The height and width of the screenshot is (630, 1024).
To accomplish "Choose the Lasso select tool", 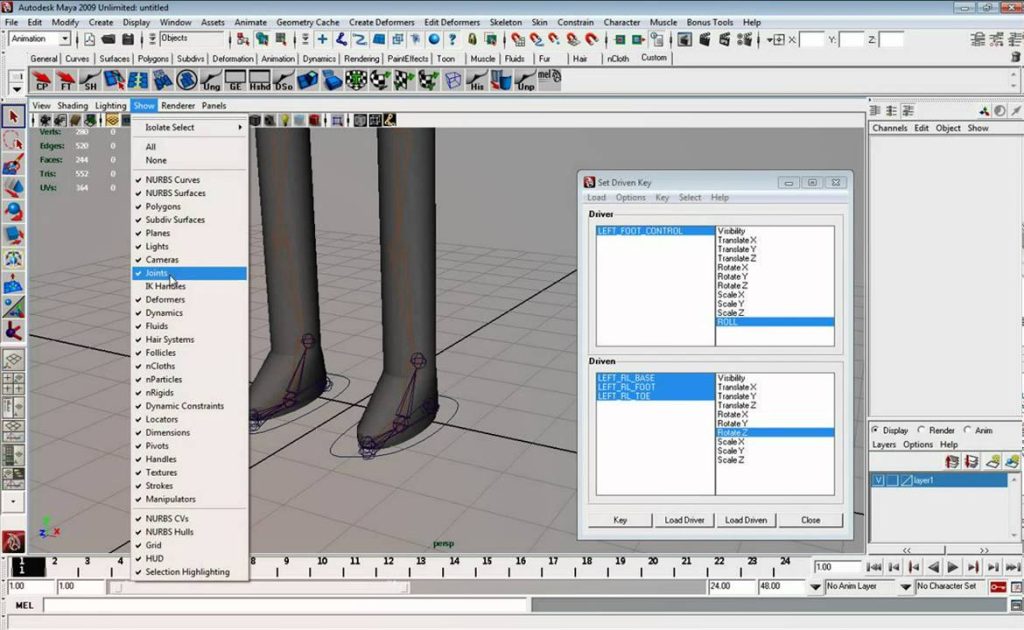I will pos(13,140).
